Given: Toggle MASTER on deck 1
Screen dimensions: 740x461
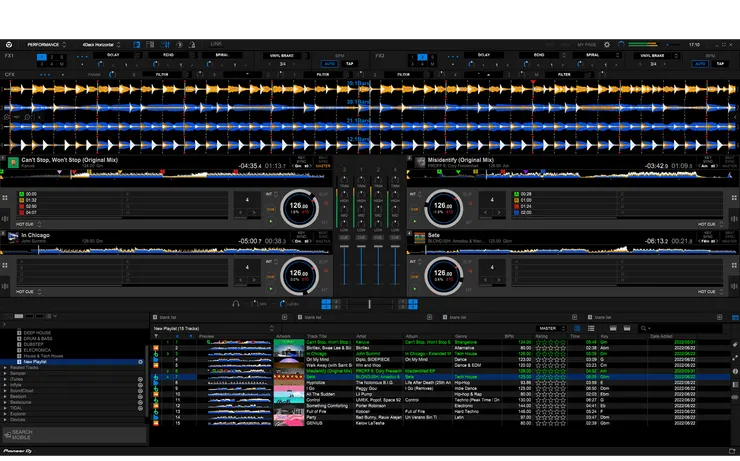Looking at the screenshot, I should [323, 167].
